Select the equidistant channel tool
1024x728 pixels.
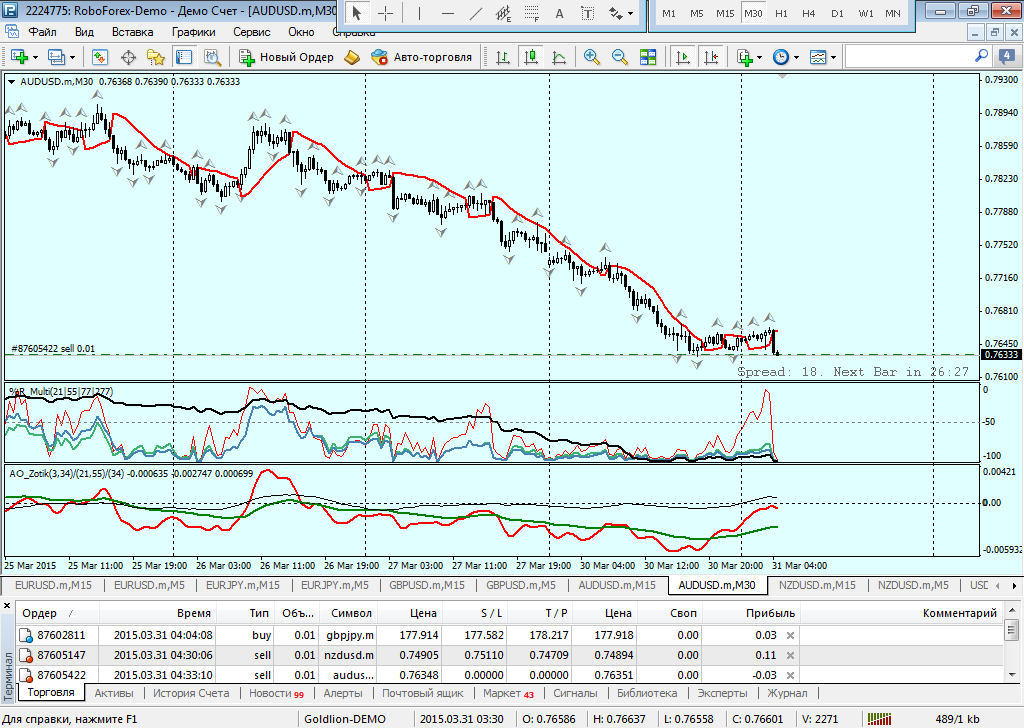503,13
